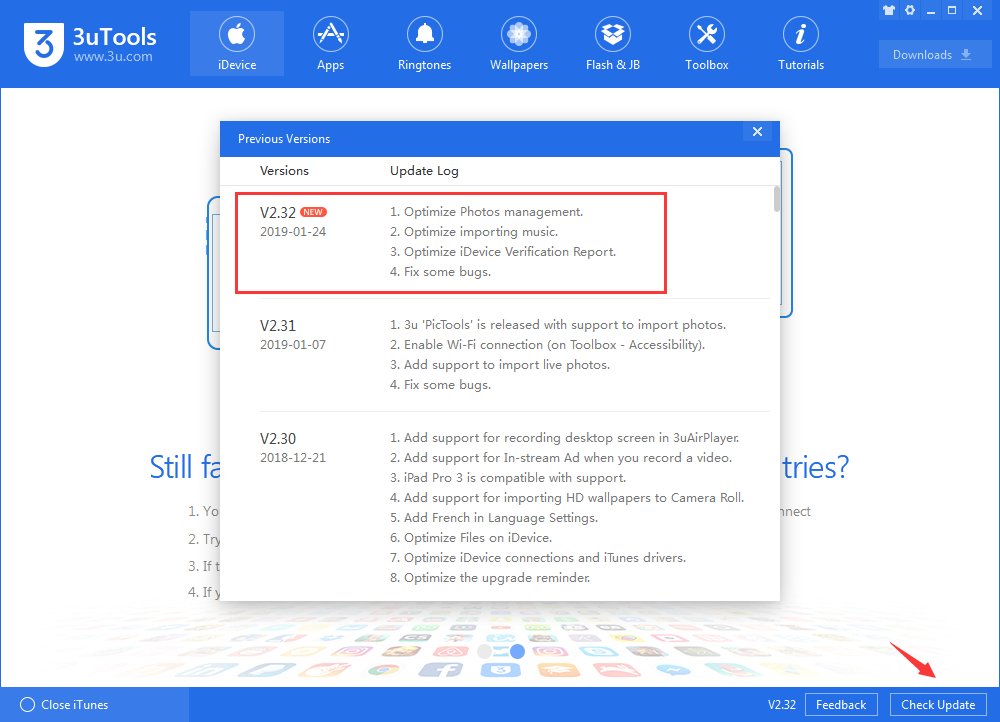
Task: Click the 2019-01-07 release date
Action: pos(293,344)
